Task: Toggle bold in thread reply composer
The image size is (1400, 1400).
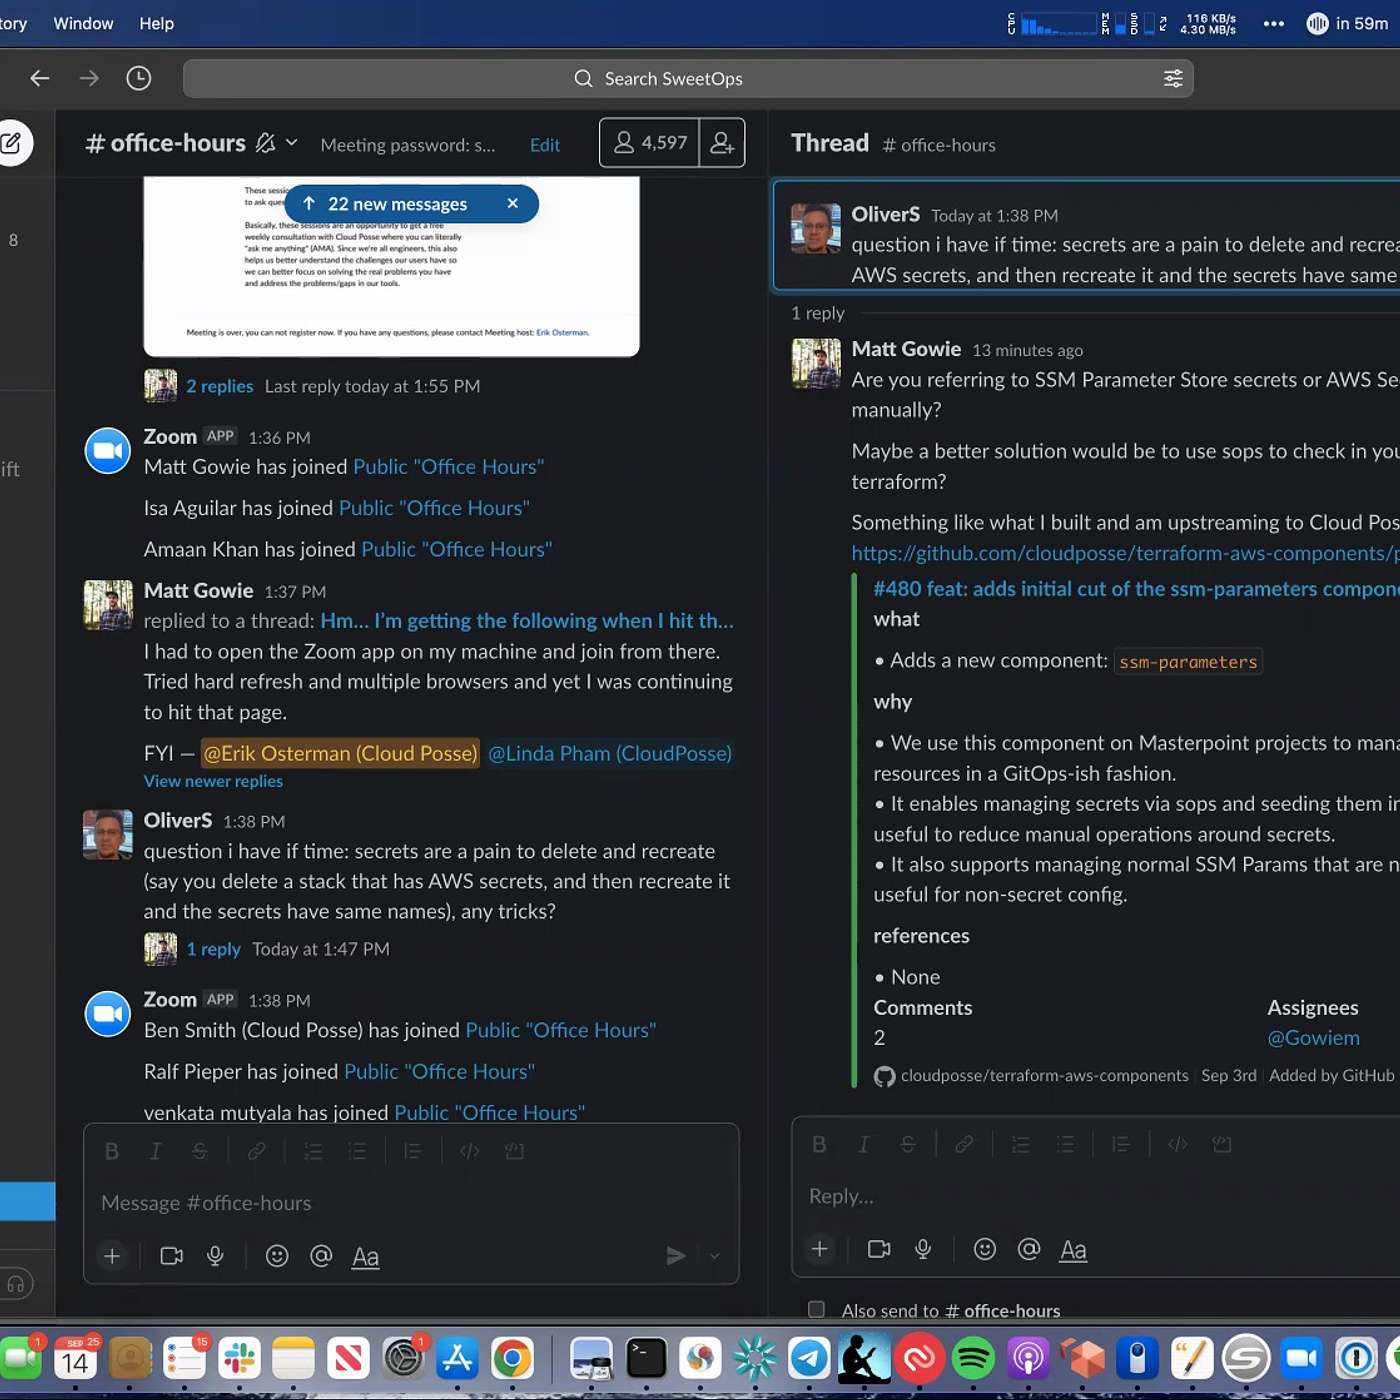Action: coord(819,1144)
